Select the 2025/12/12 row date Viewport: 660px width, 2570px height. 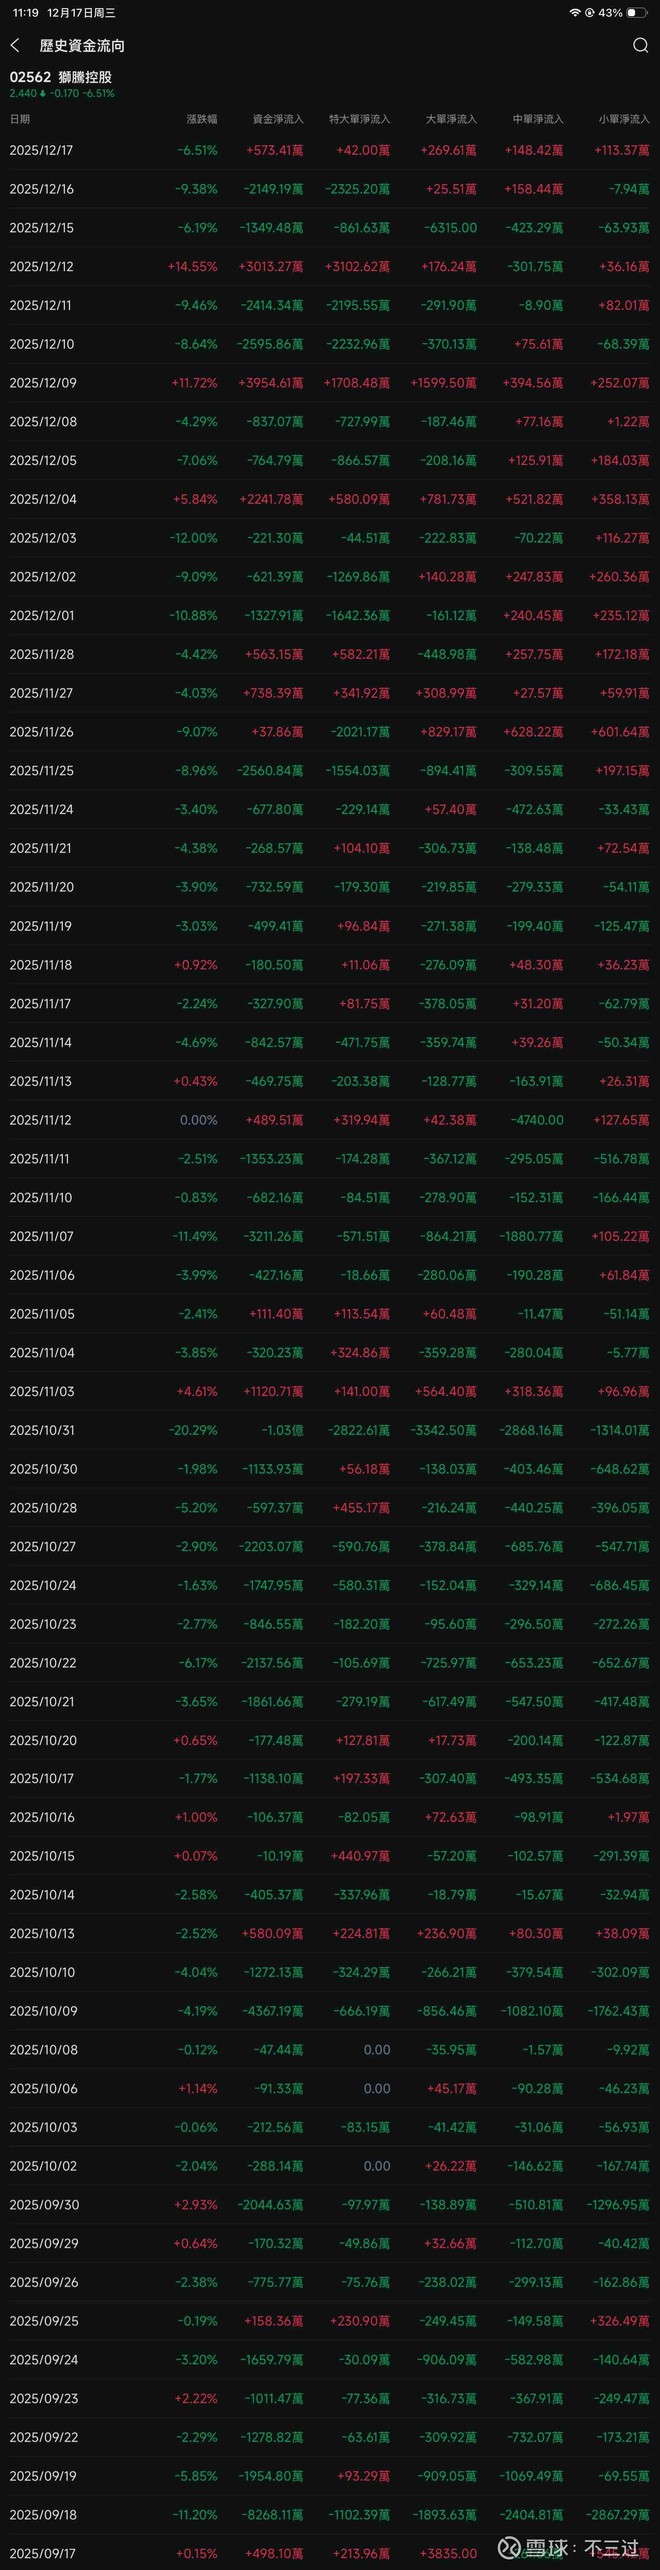[41, 267]
